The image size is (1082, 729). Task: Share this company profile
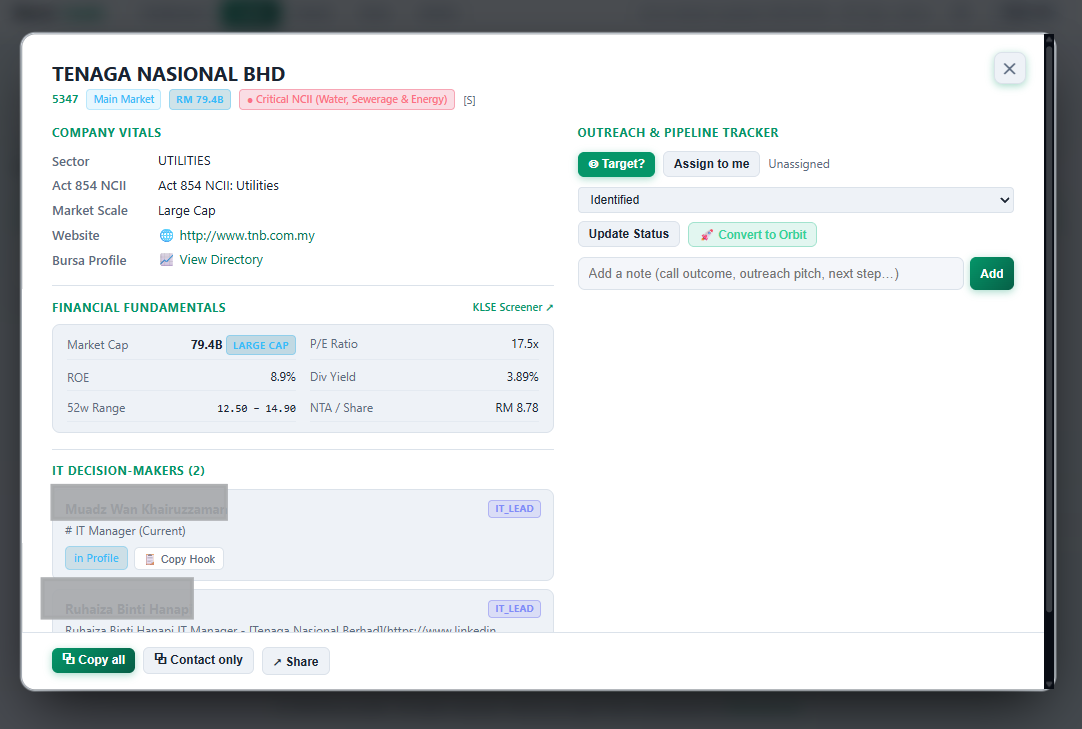[x=295, y=661]
